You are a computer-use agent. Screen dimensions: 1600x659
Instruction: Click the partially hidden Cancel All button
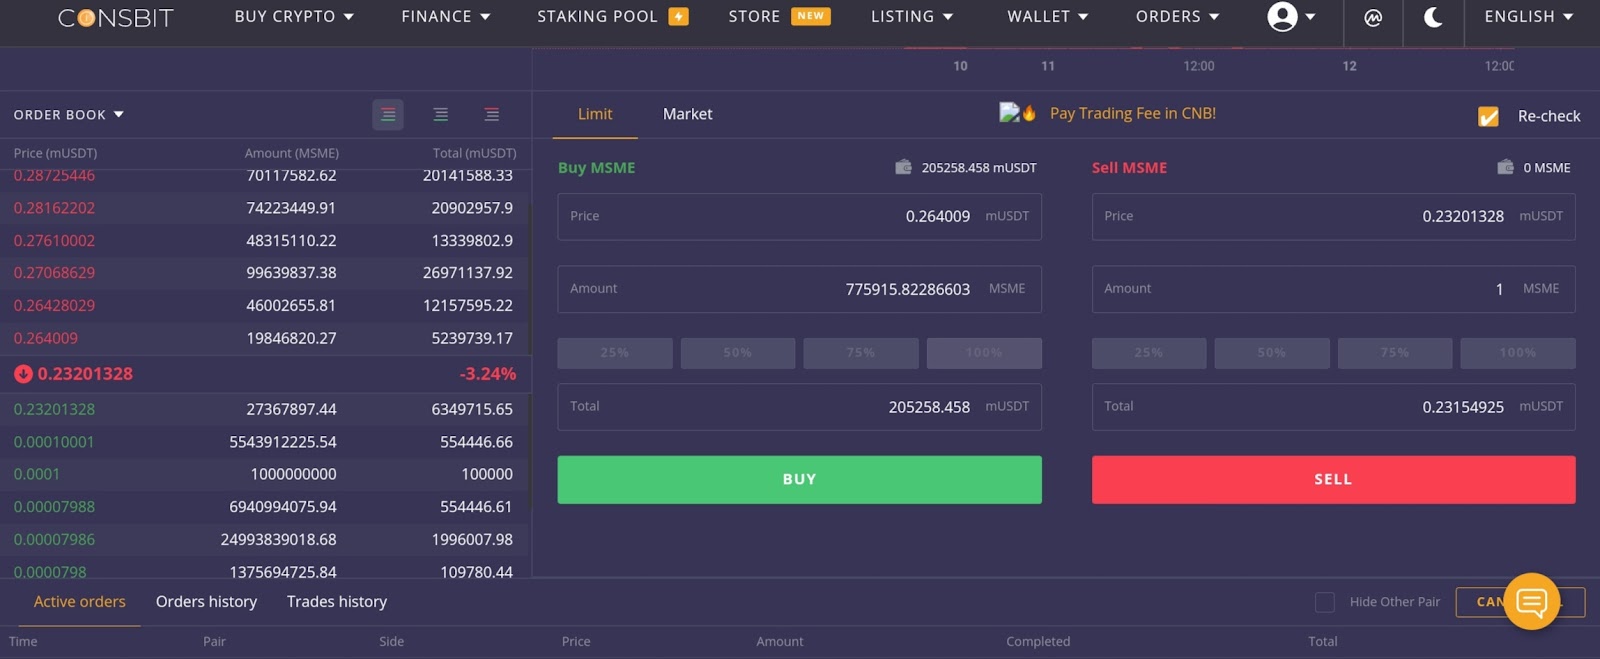click(1520, 602)
